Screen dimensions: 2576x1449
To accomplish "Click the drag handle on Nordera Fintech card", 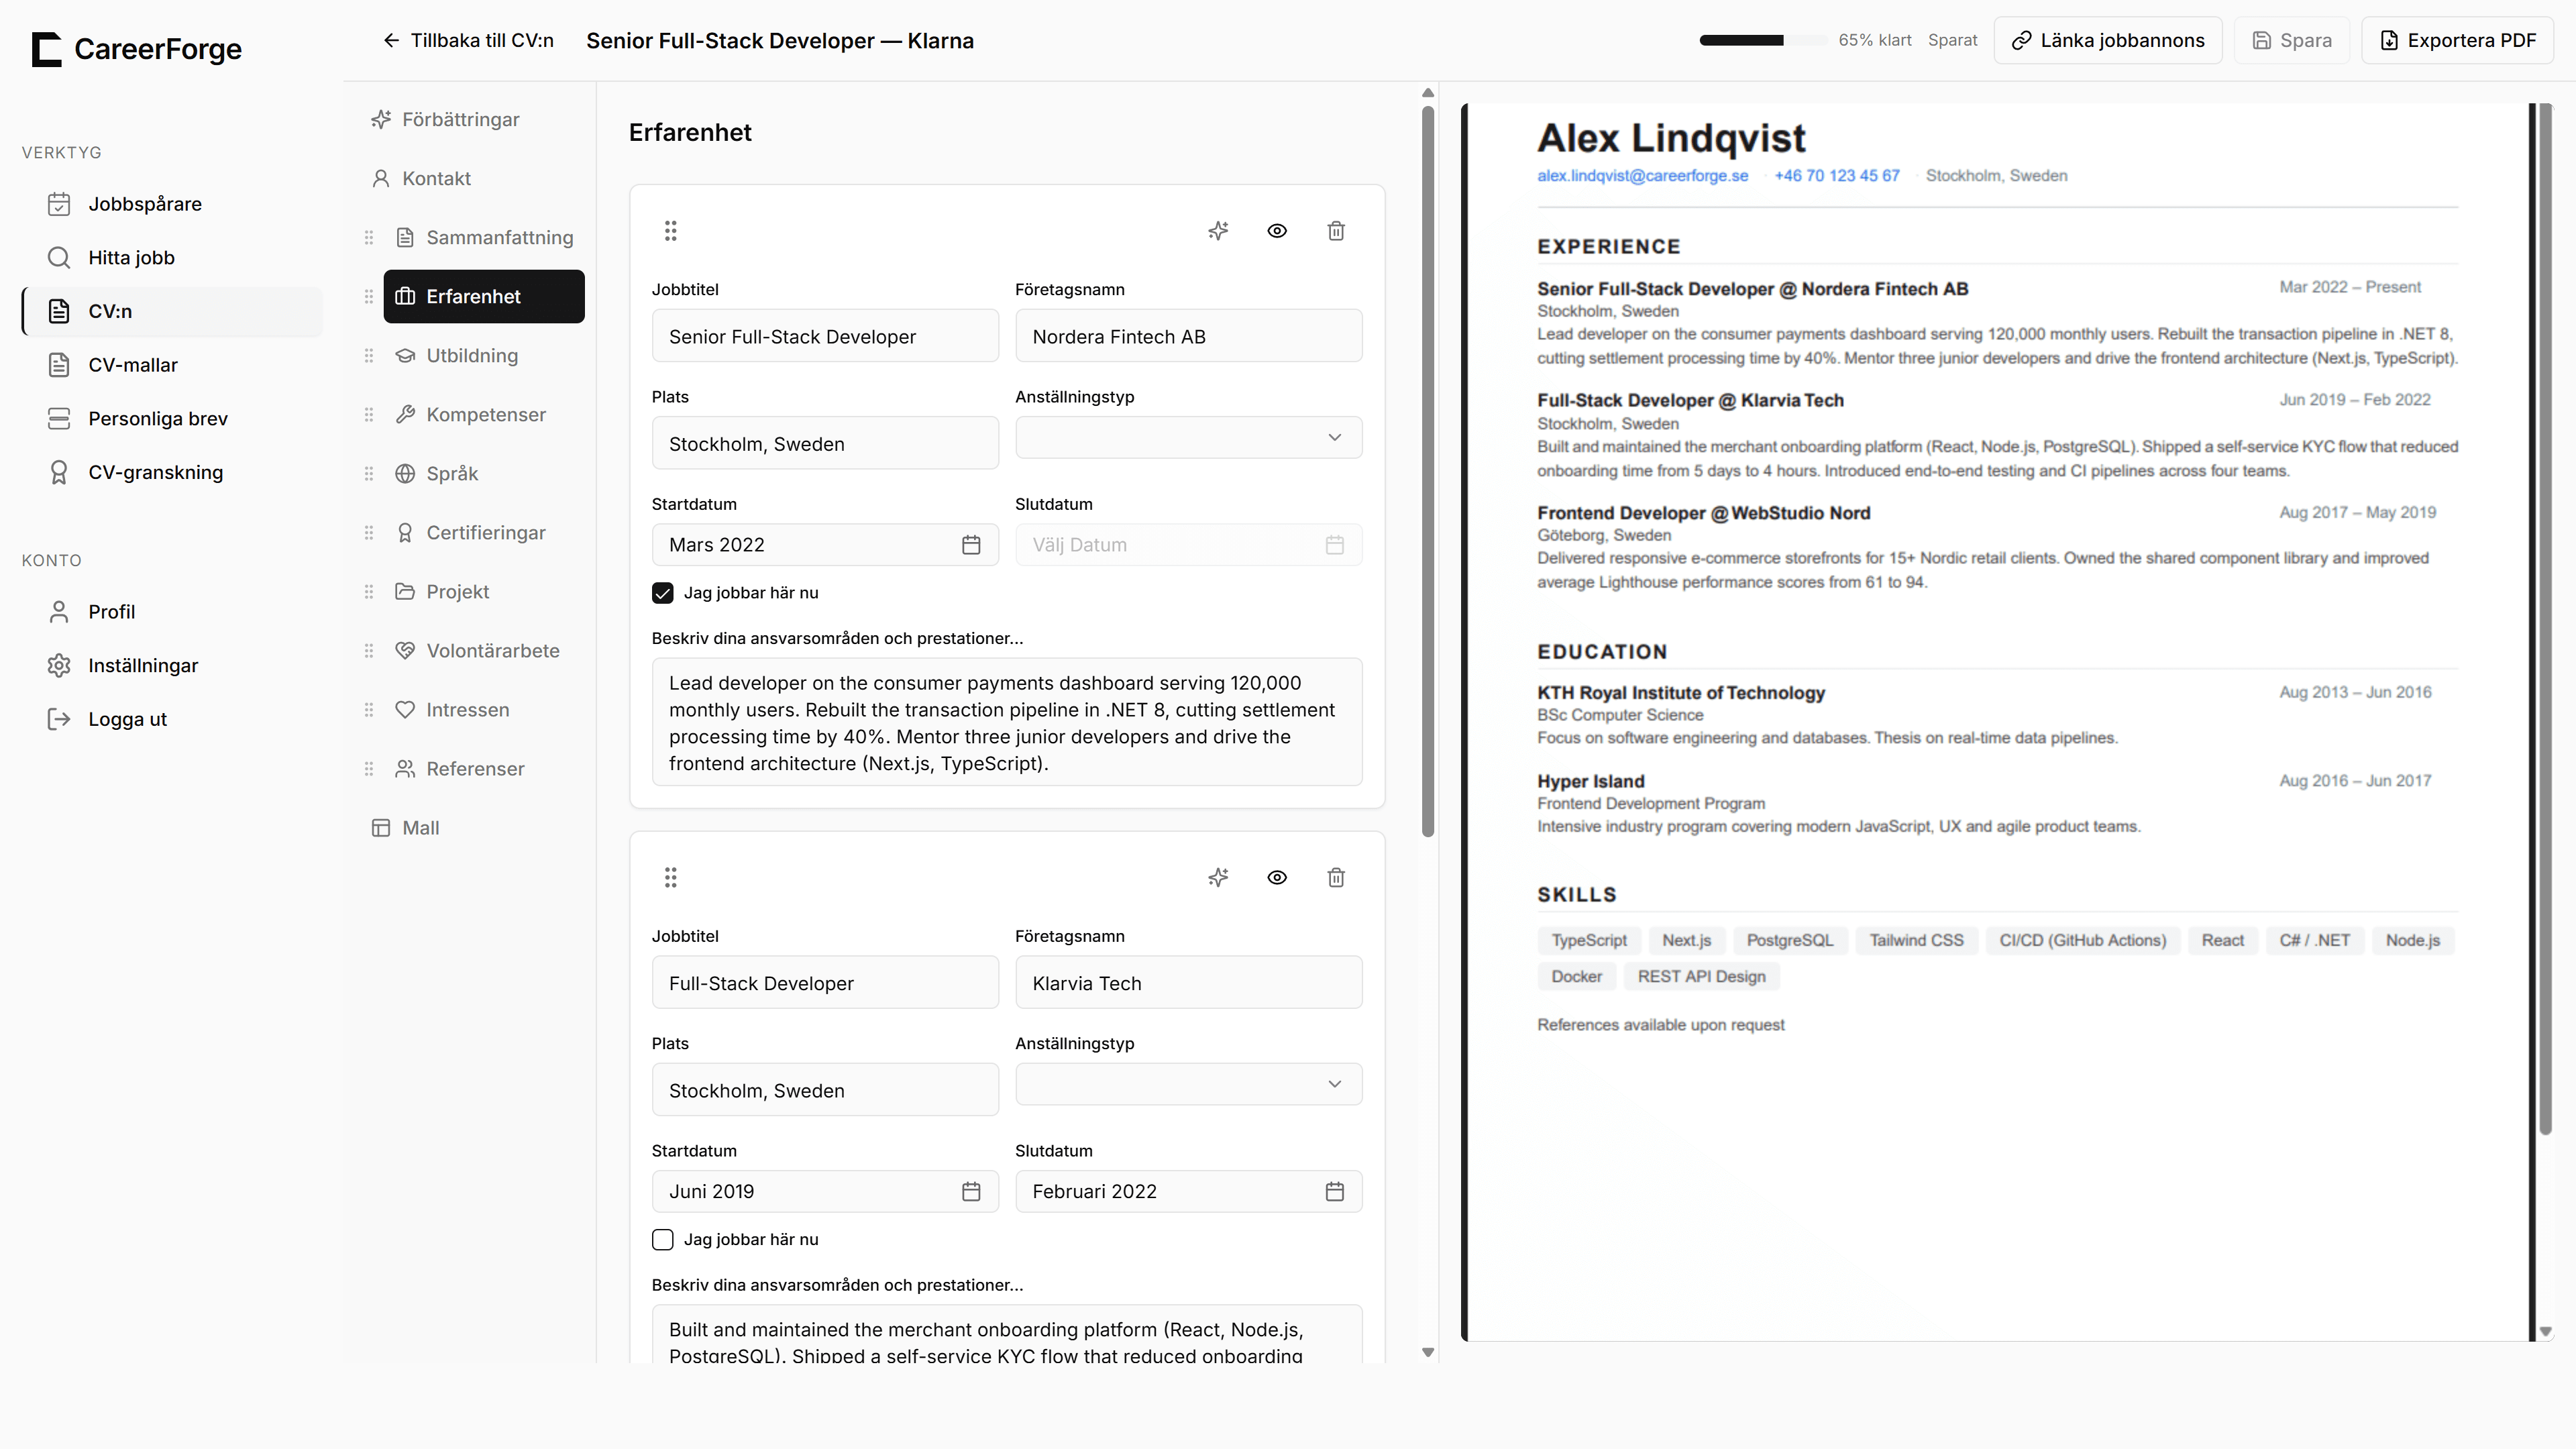I will [x=671, y=231].
